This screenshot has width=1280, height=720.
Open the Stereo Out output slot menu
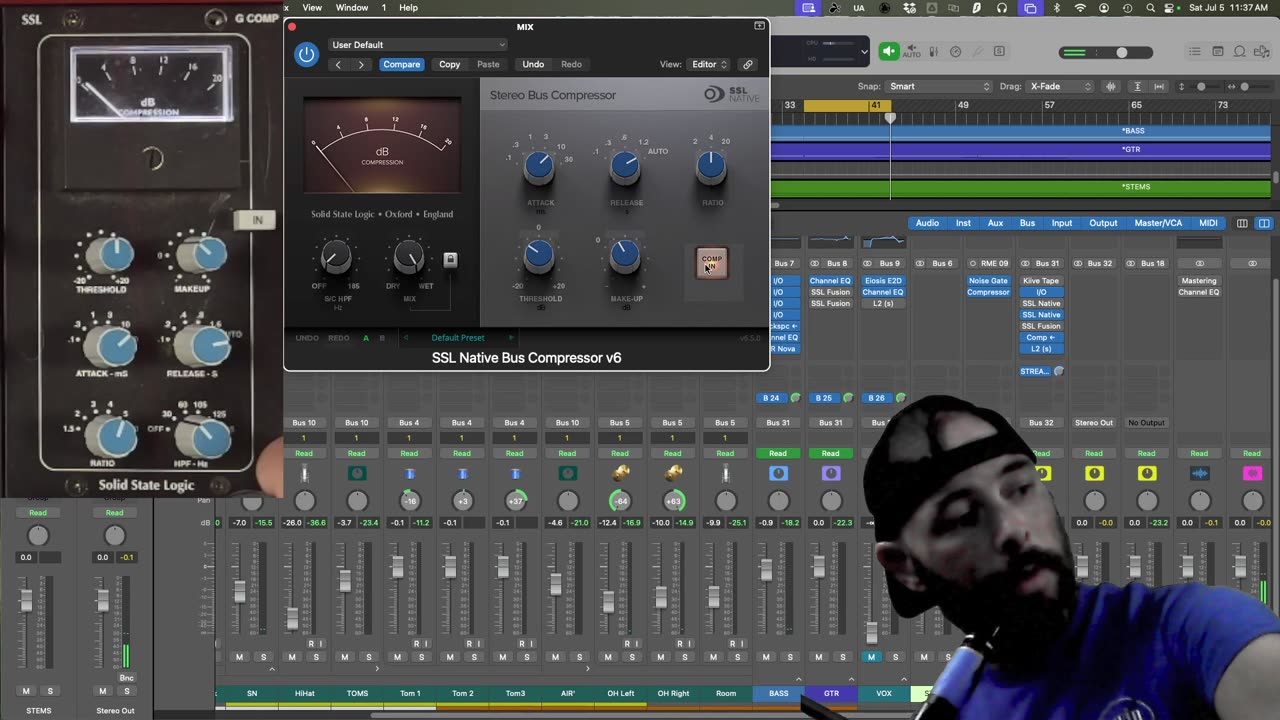[1093, 423]
